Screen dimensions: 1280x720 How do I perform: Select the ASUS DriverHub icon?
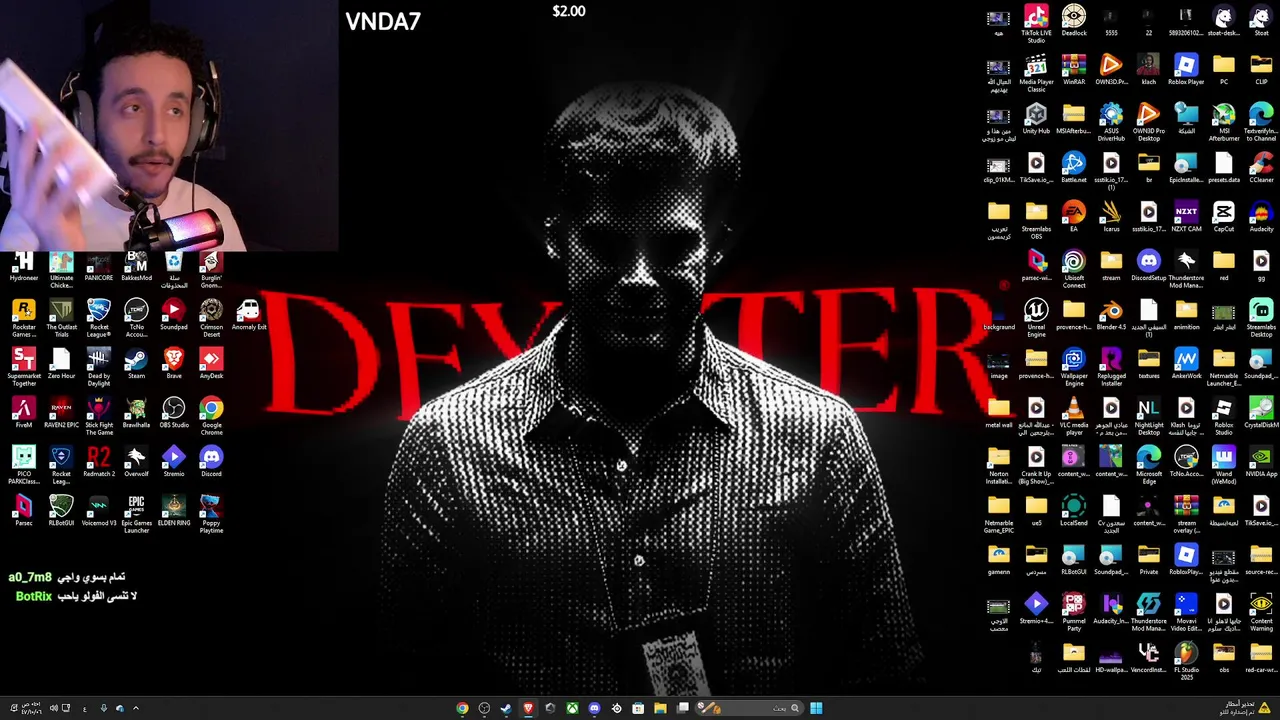tap(1111, 122)
